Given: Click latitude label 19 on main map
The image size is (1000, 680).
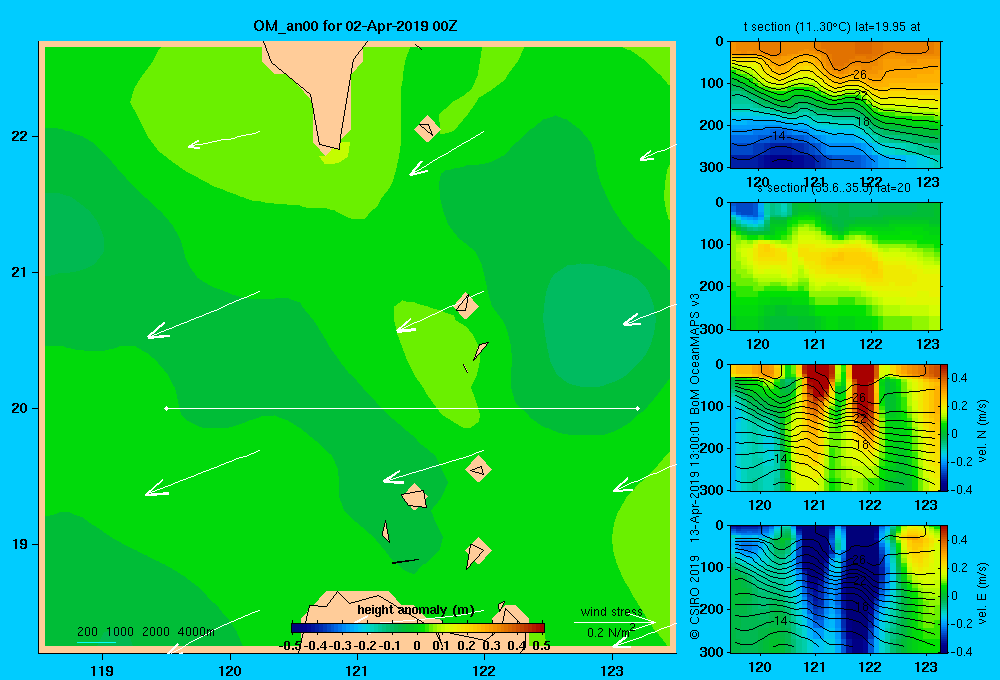Looking at the screenshot, I should click(x=20, y=544).
